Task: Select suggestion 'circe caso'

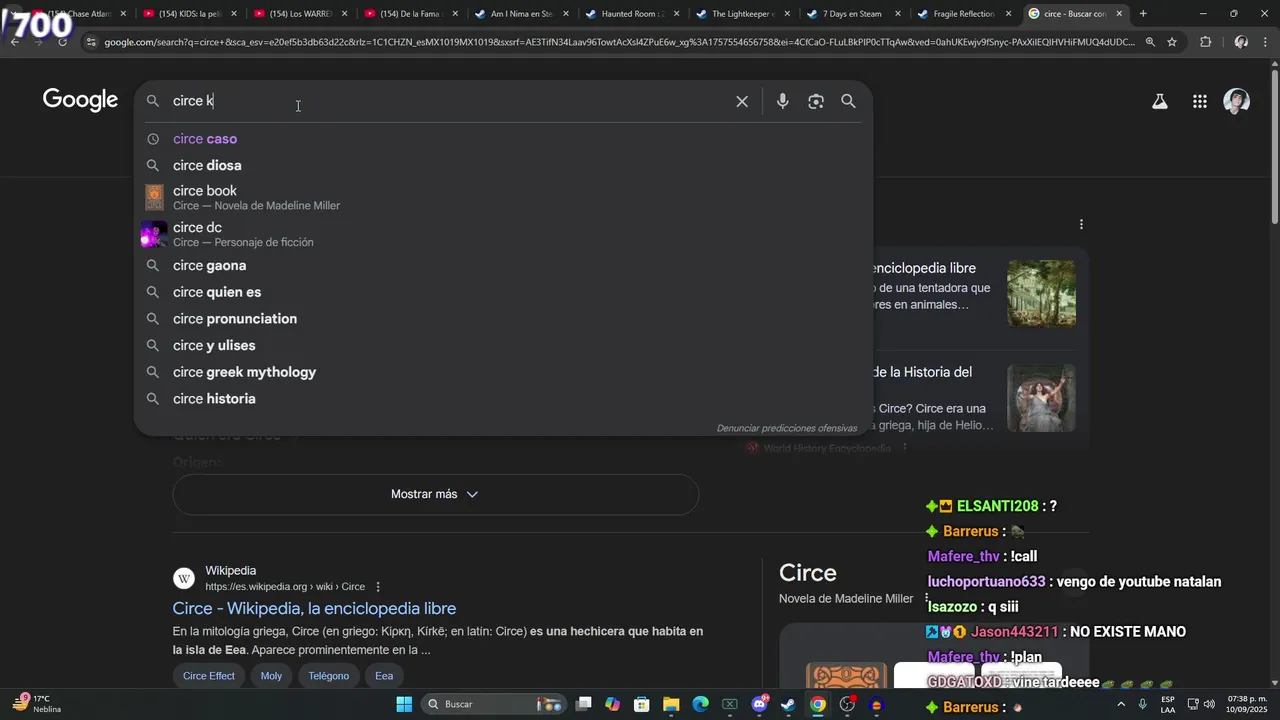Action: click(x=503, y=139)
